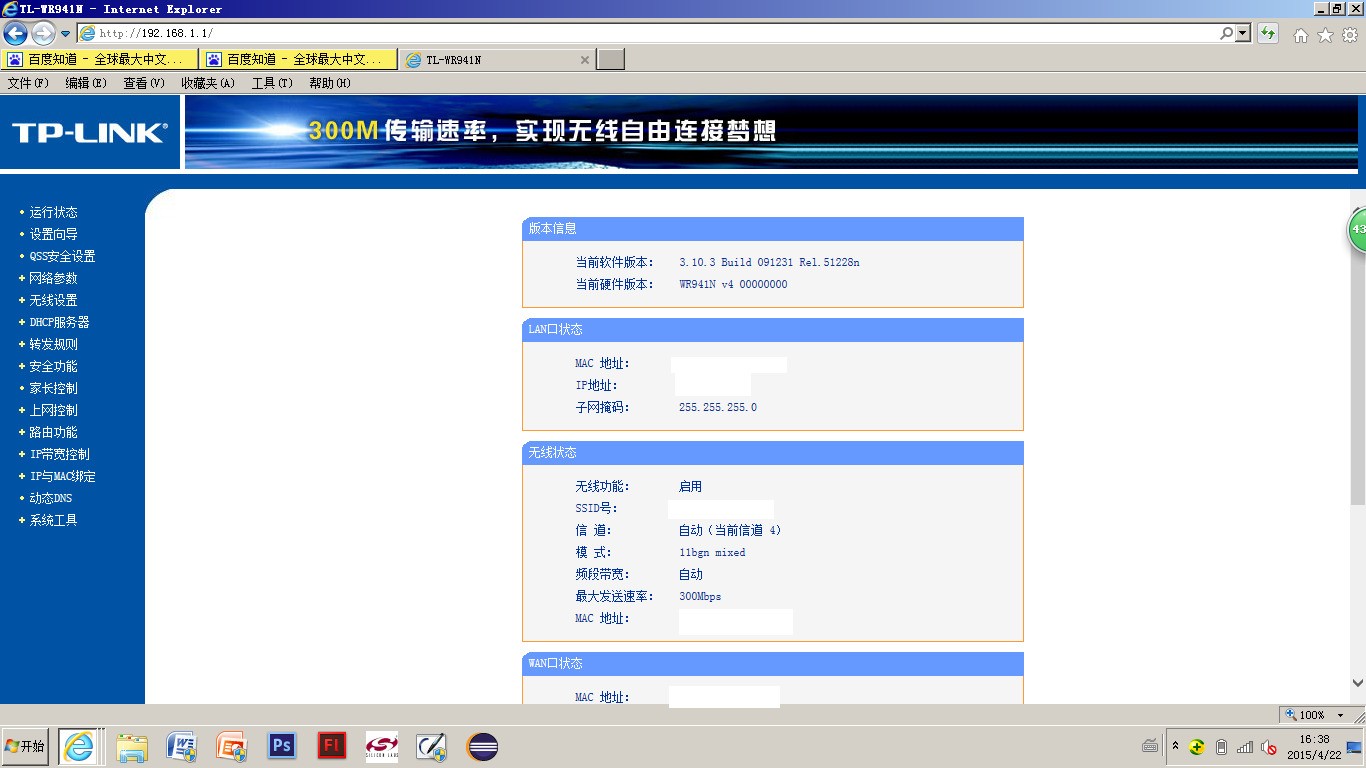
Task: Open the 收藏夹(A) menu
Action: tap(208, 83)
